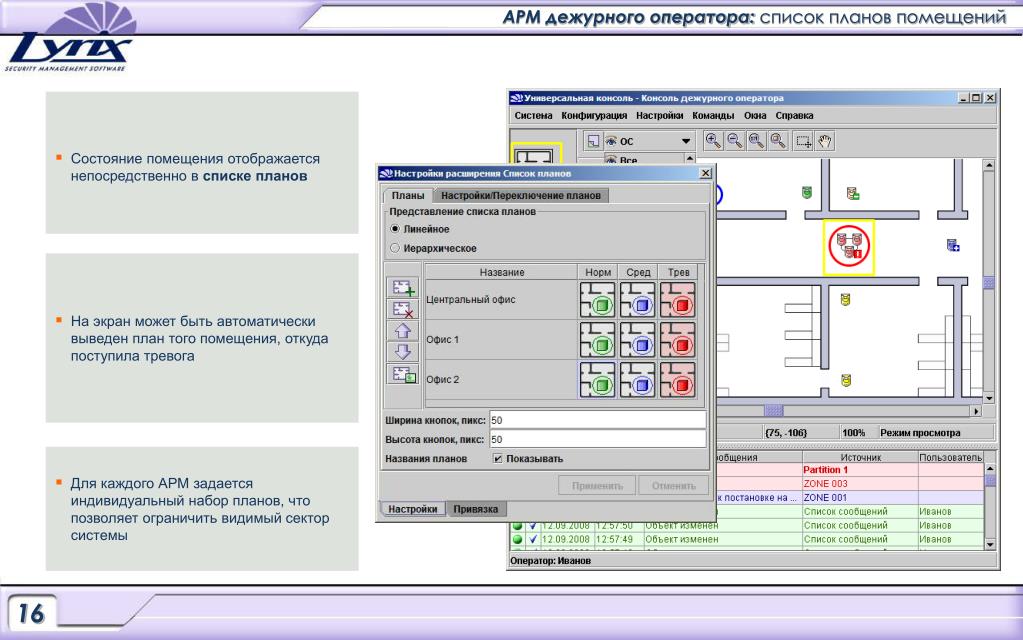Viewport: 1023px width, 640px height.
Task: Select the Иерархическое radio button
Action: 395,248
